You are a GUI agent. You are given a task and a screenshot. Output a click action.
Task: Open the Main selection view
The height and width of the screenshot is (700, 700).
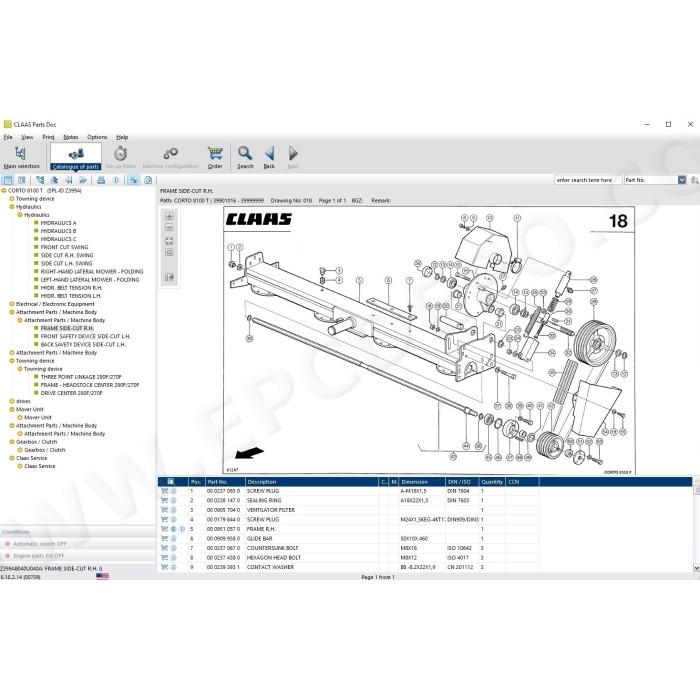click(21, 157)
